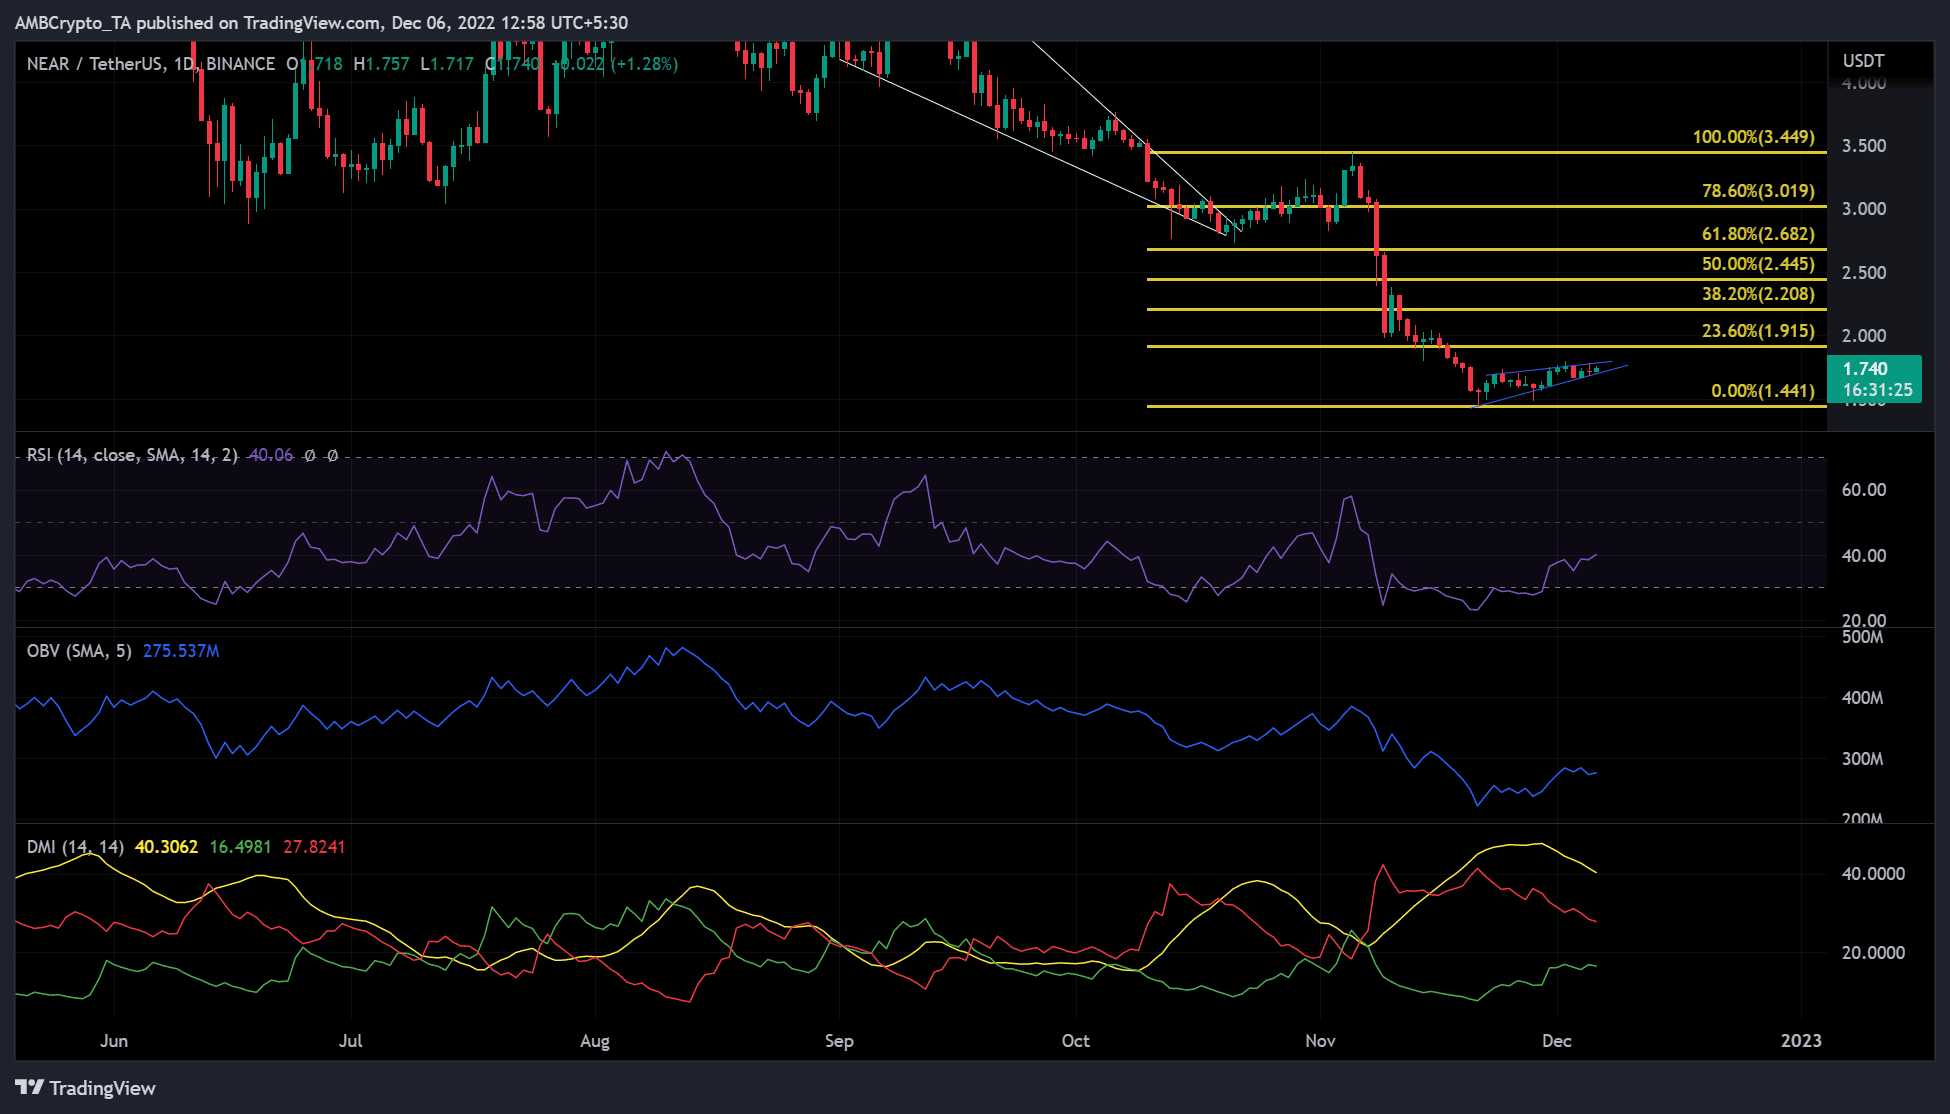
Task: Click the USDT currency label on price axis
Action: tap(1863, 61)
